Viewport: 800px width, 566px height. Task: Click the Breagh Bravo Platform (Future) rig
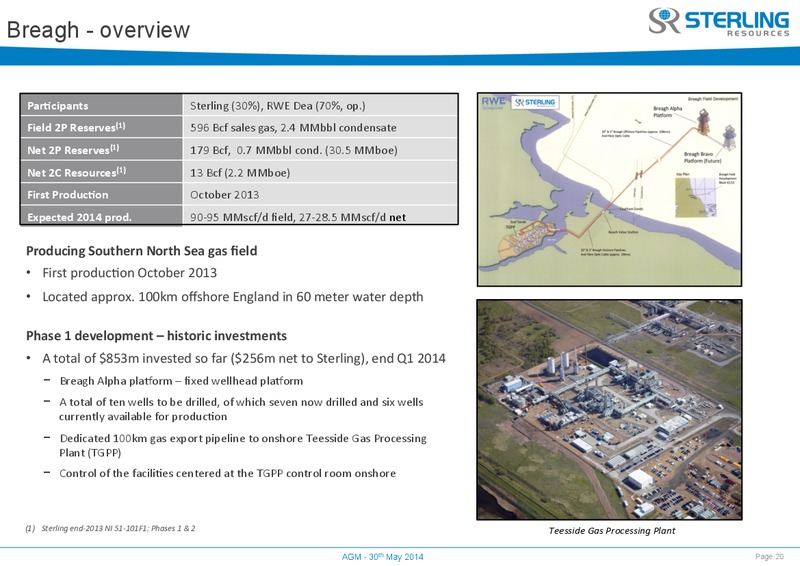point(730,137)
